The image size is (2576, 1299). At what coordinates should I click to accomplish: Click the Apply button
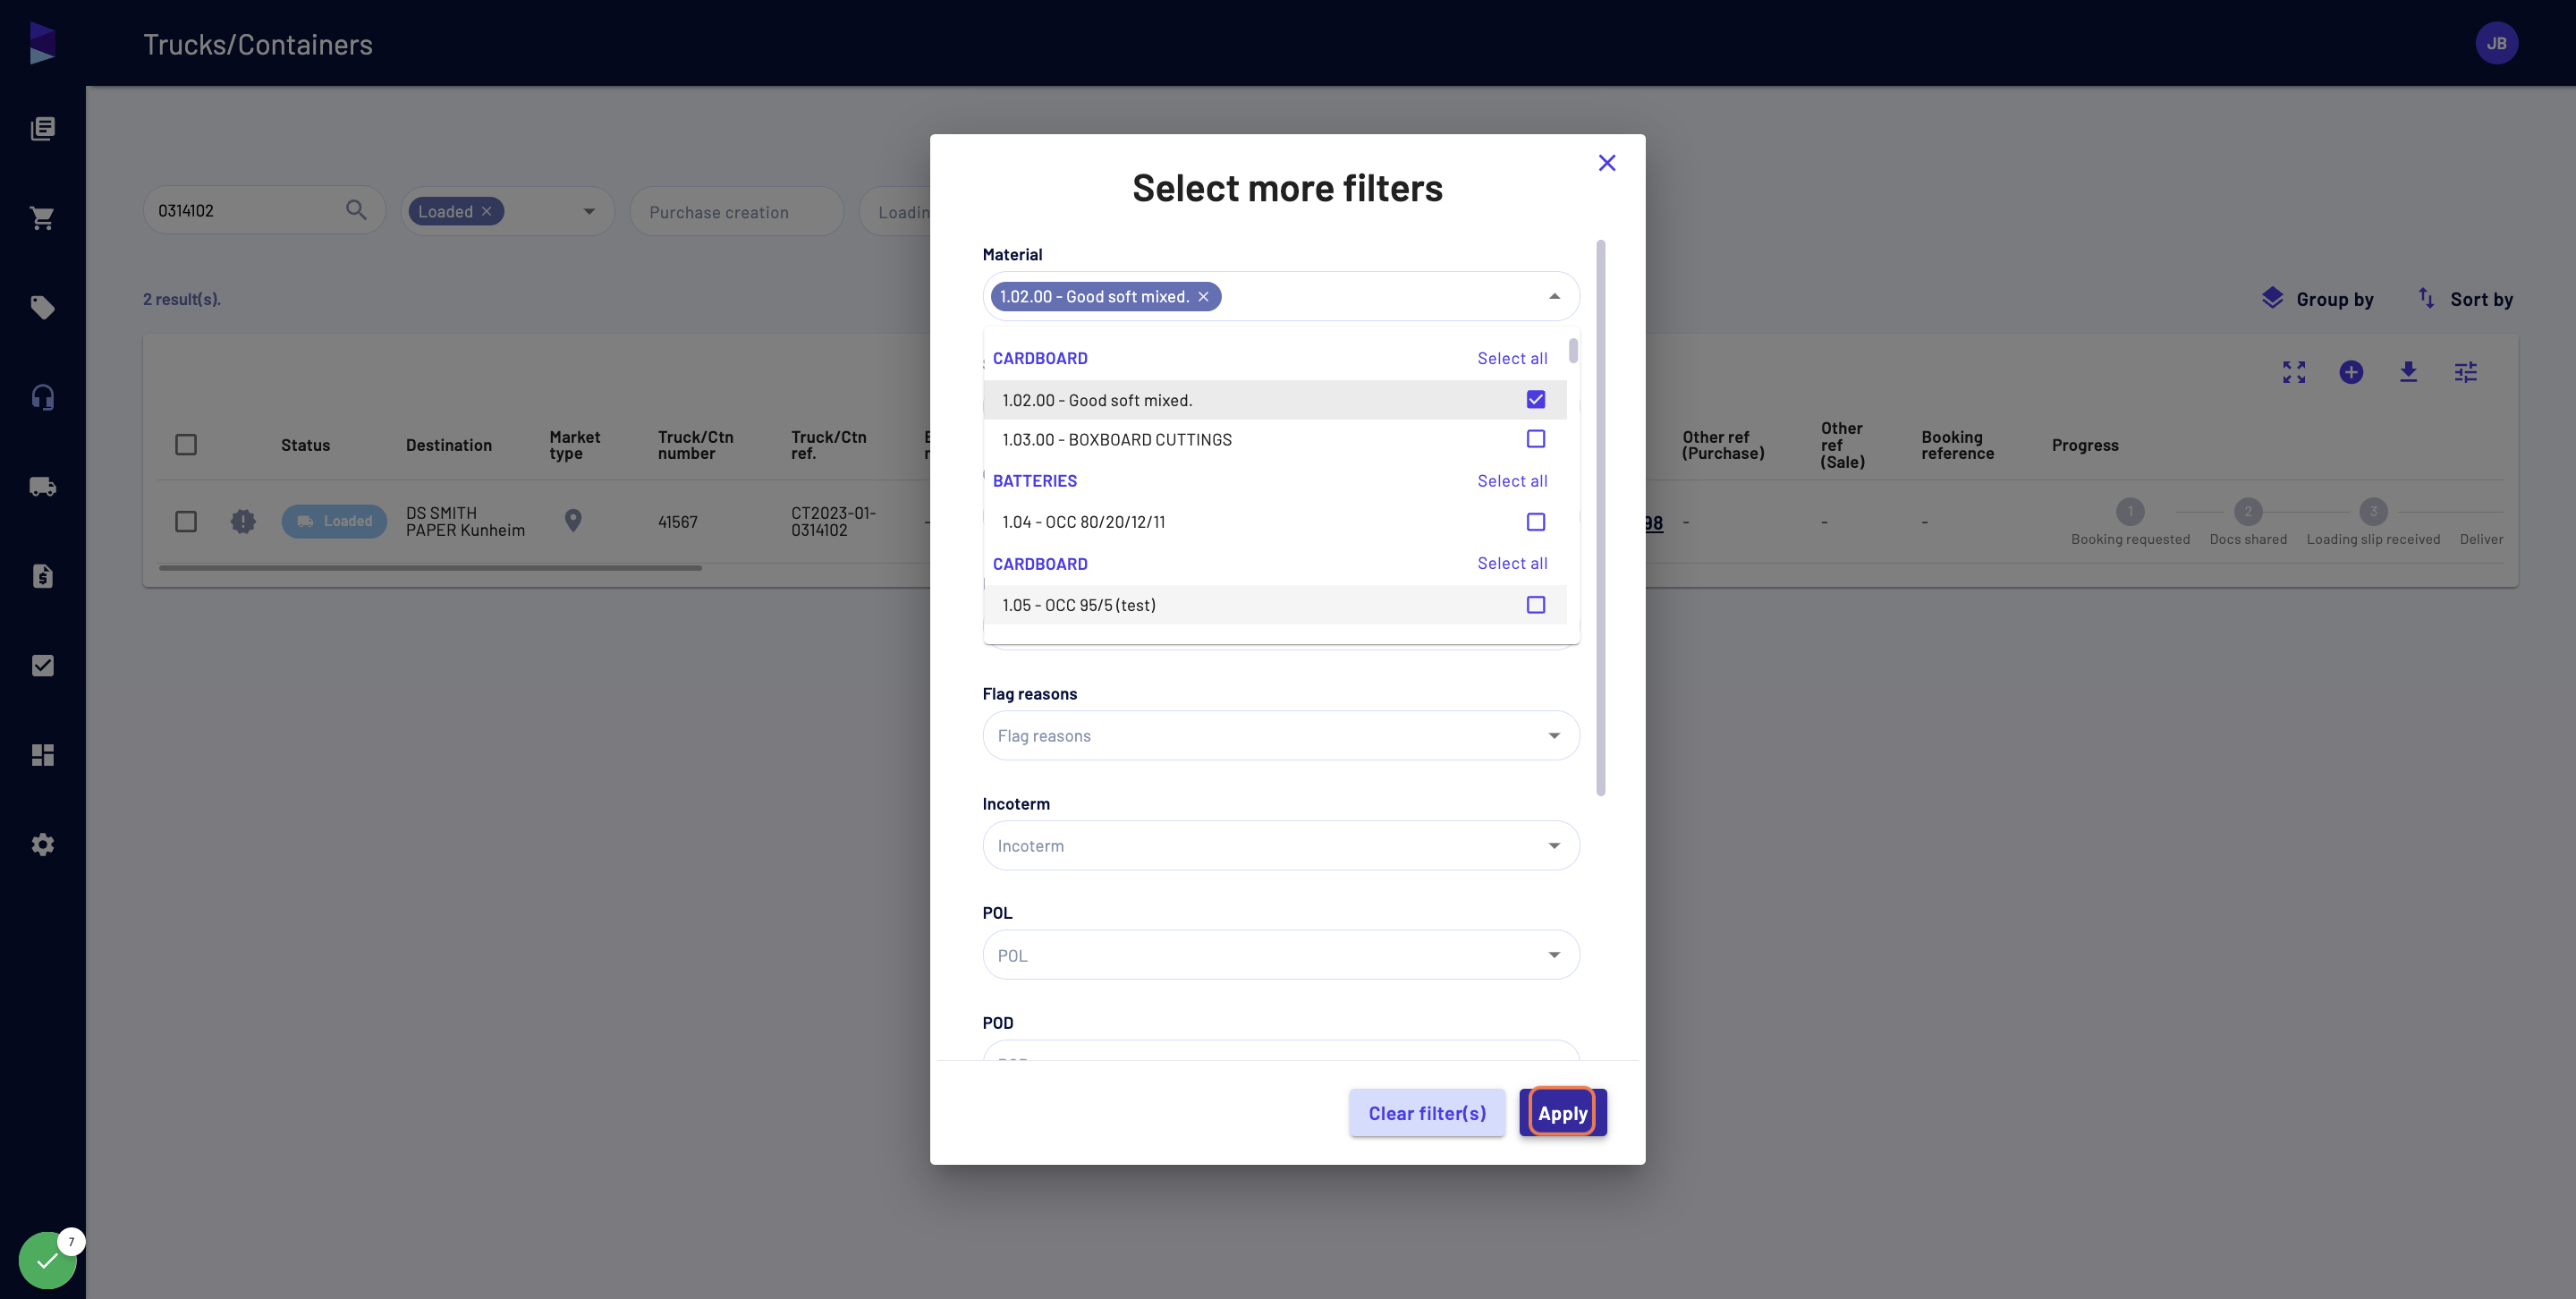pos(1563,1113)
